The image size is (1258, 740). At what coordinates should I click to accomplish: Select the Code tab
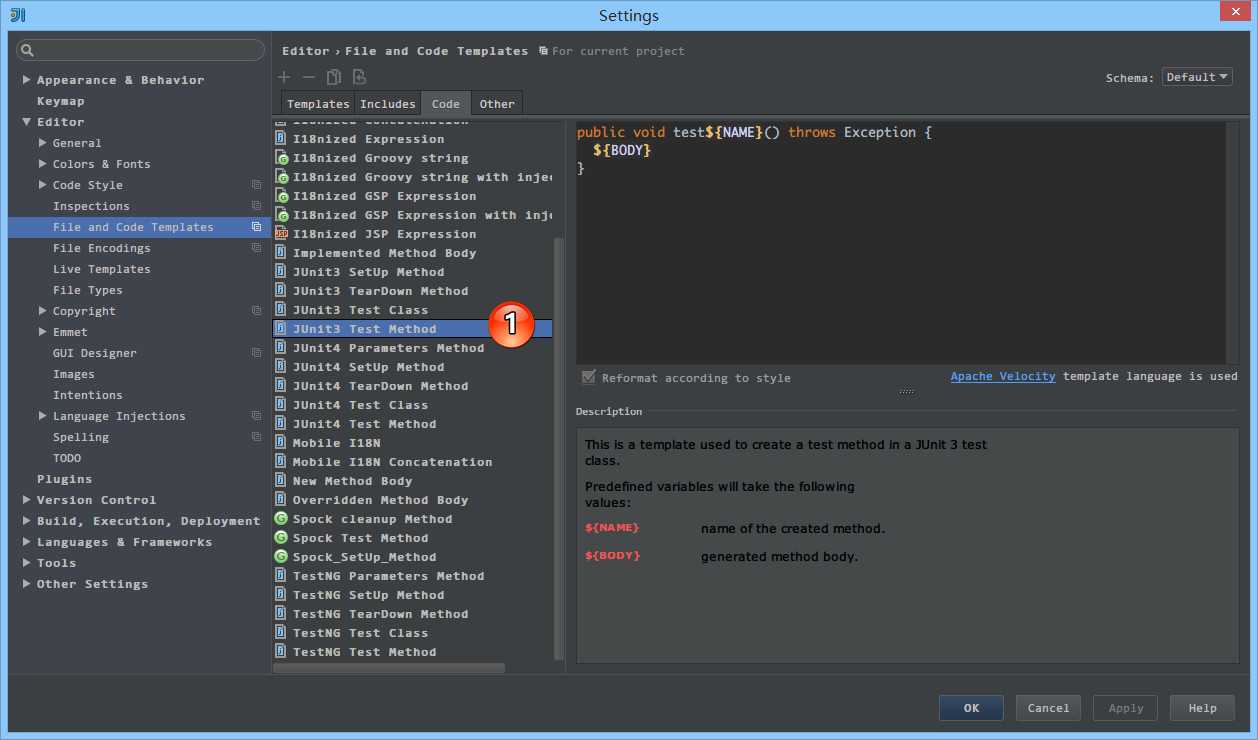point(446,104)
